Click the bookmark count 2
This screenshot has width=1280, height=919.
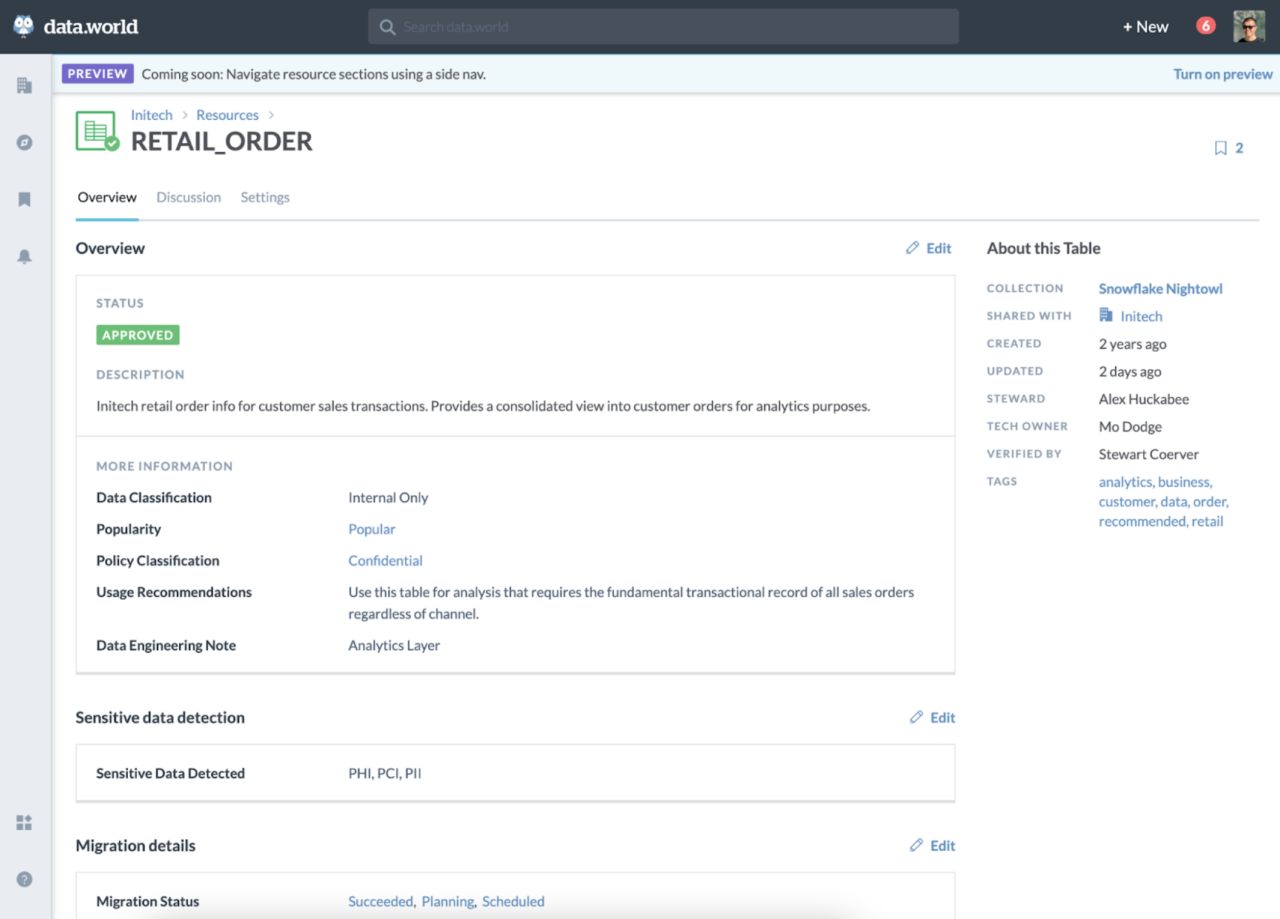[1239, 148]
